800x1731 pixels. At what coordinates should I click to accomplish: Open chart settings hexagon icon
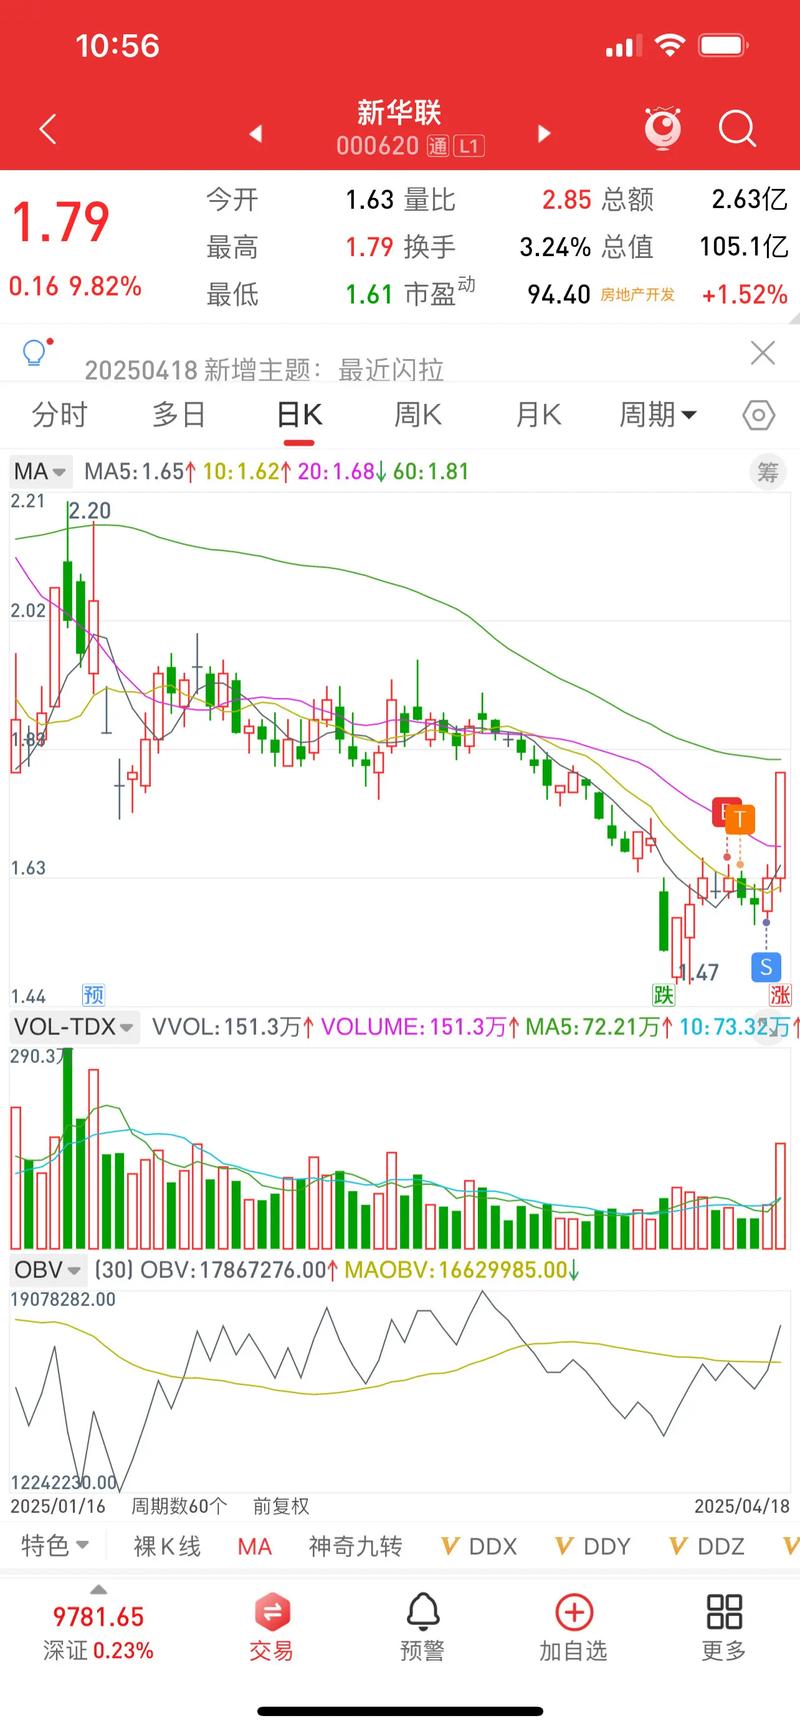coord(759,415)
